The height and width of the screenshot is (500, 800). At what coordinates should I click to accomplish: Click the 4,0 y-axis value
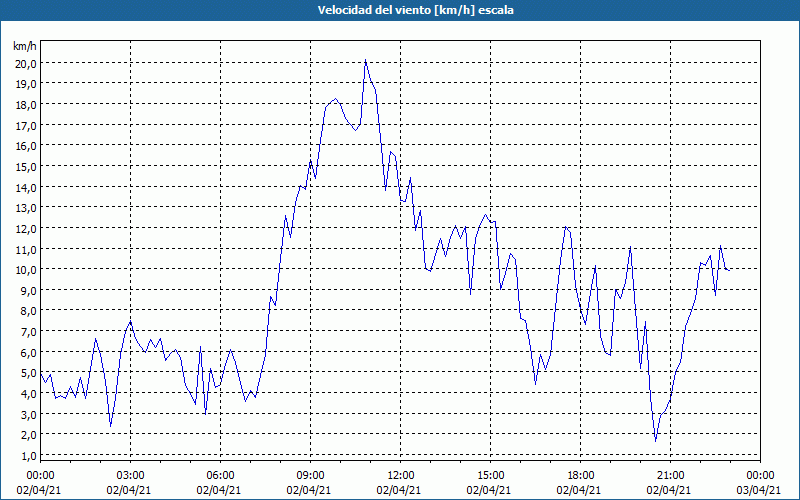(x=28, y=393)
